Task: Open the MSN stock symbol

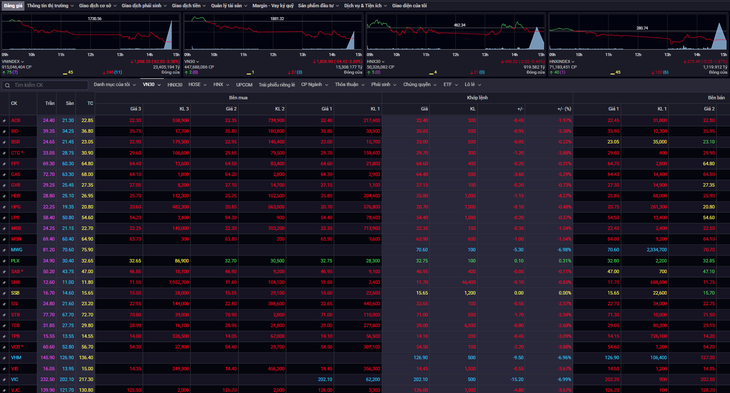Action: pyautogui.click(x=16, y=239)
